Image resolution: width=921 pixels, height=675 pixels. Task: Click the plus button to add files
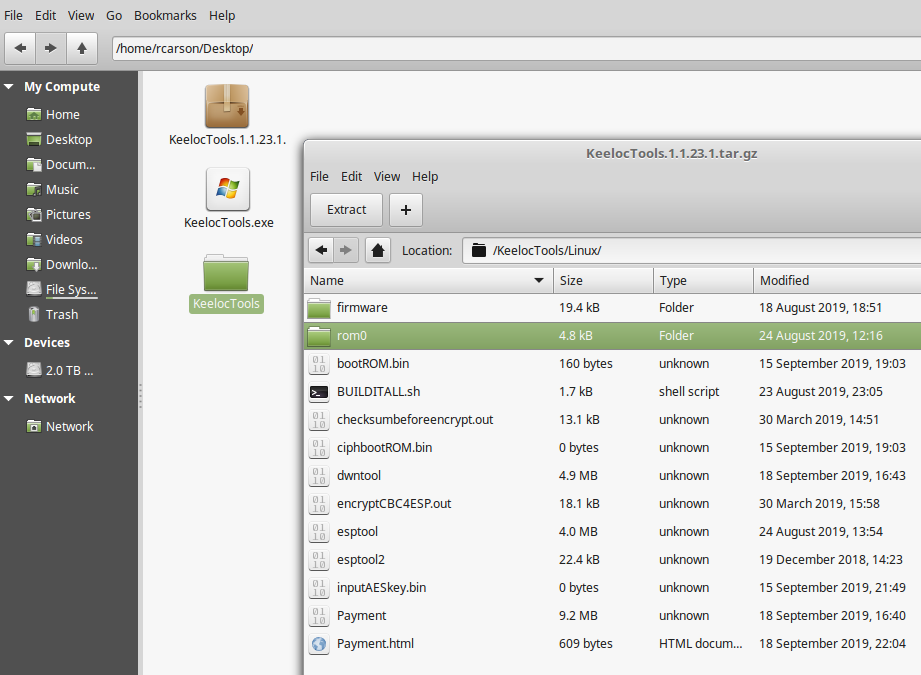click(405, 210)
